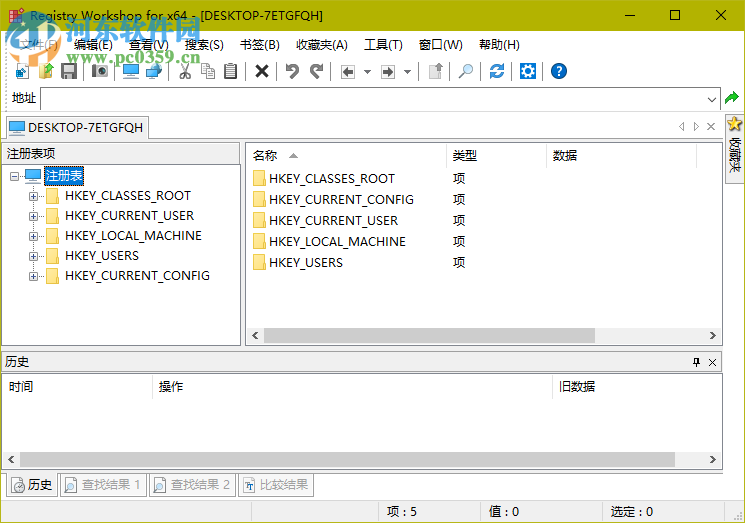Viewport: 745px width, 523px height.
Task: Click the magnifier find icon
Action: coord(465,72)
